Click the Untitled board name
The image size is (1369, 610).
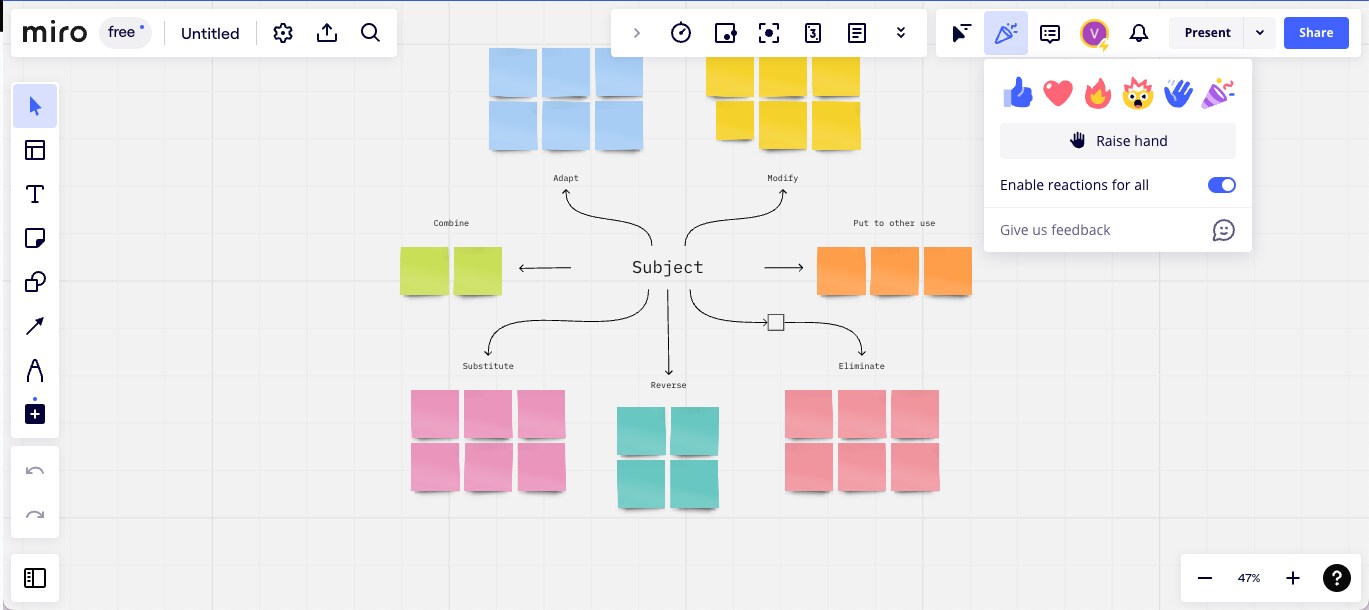coord(210,33)
